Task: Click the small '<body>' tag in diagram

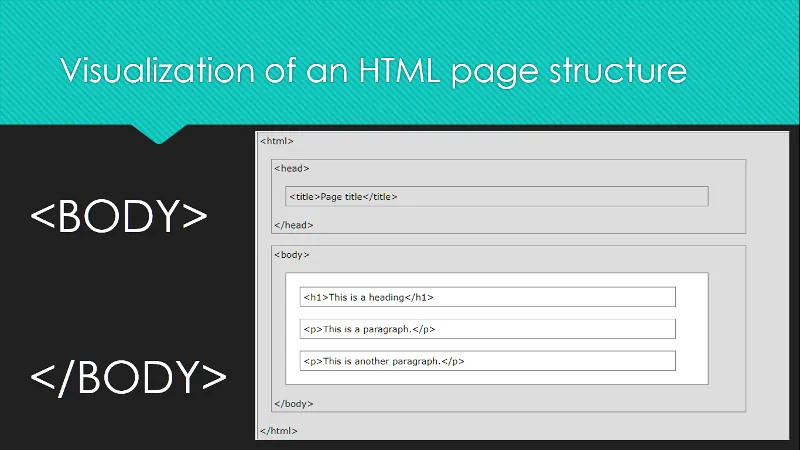Action: [292, 255]
